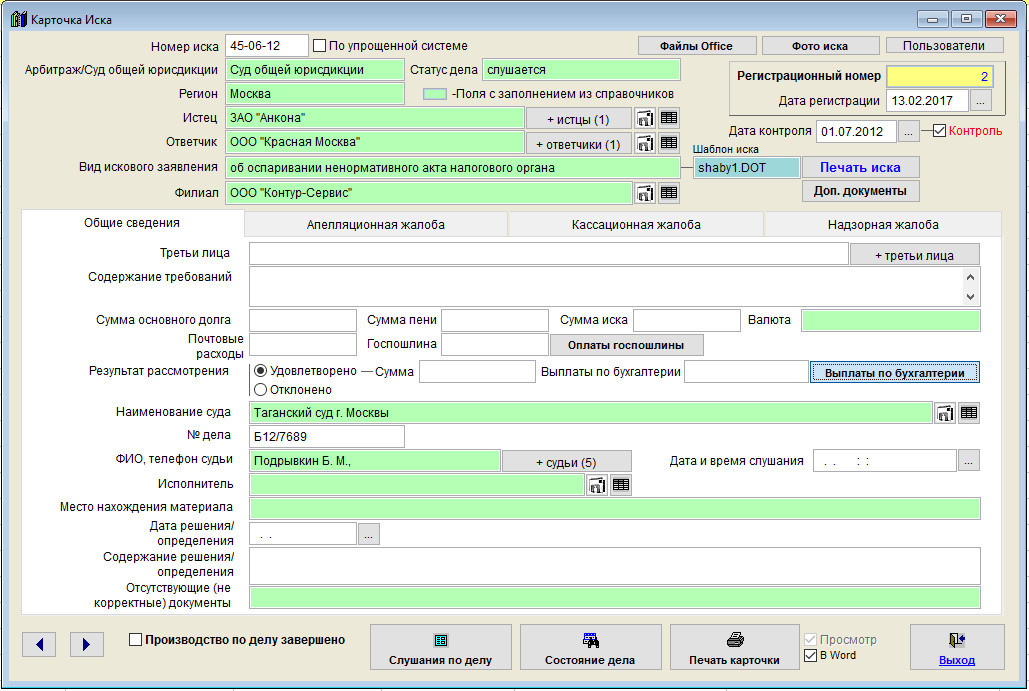
Task: Enable По упрощенной системе checkbox
Action: pos(320,46)
